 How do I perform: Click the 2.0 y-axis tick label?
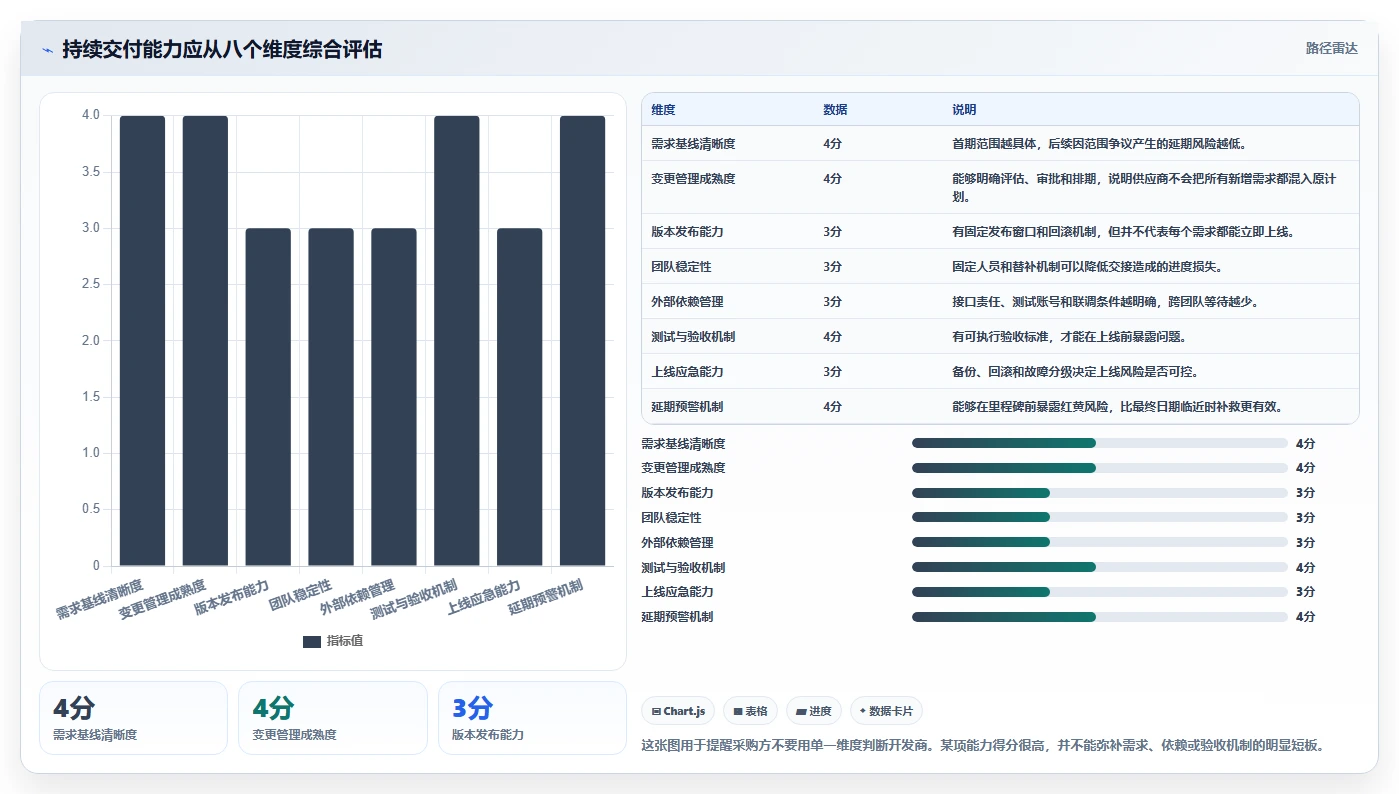coord(90,341)
